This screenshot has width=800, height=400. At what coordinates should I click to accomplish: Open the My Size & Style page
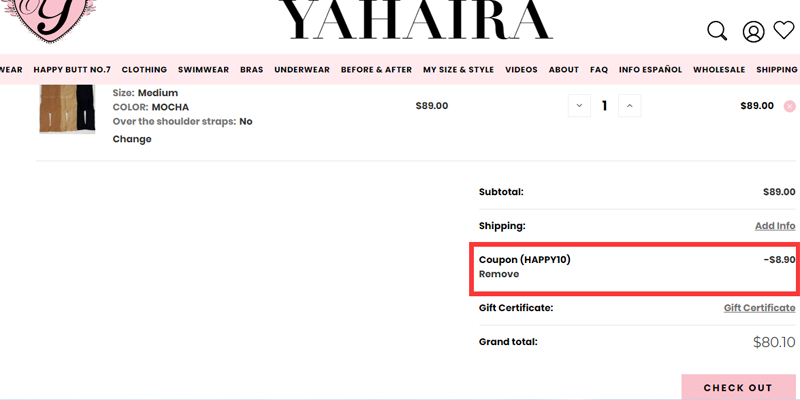(x=459, y=69)
